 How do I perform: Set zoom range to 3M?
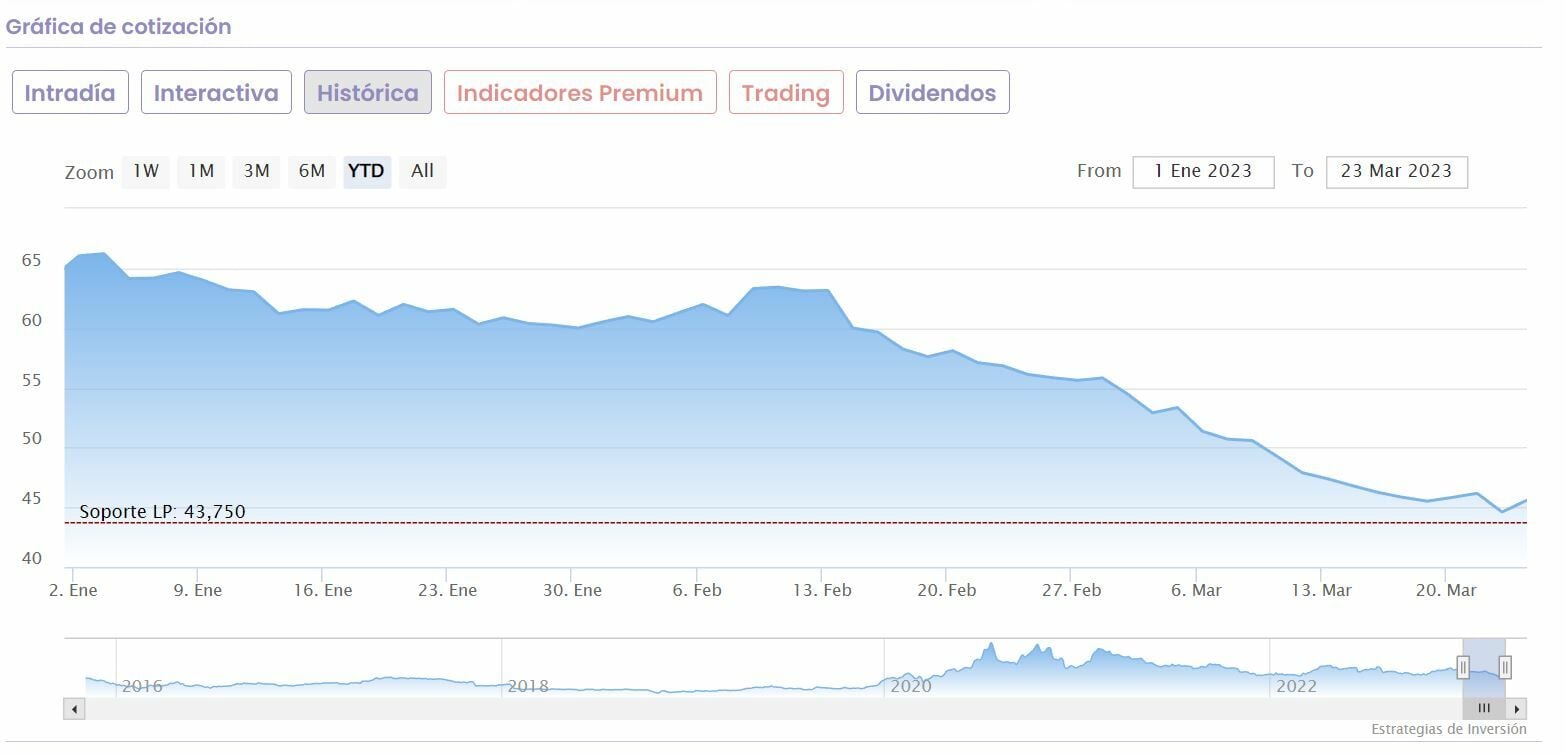click(257, 171)
